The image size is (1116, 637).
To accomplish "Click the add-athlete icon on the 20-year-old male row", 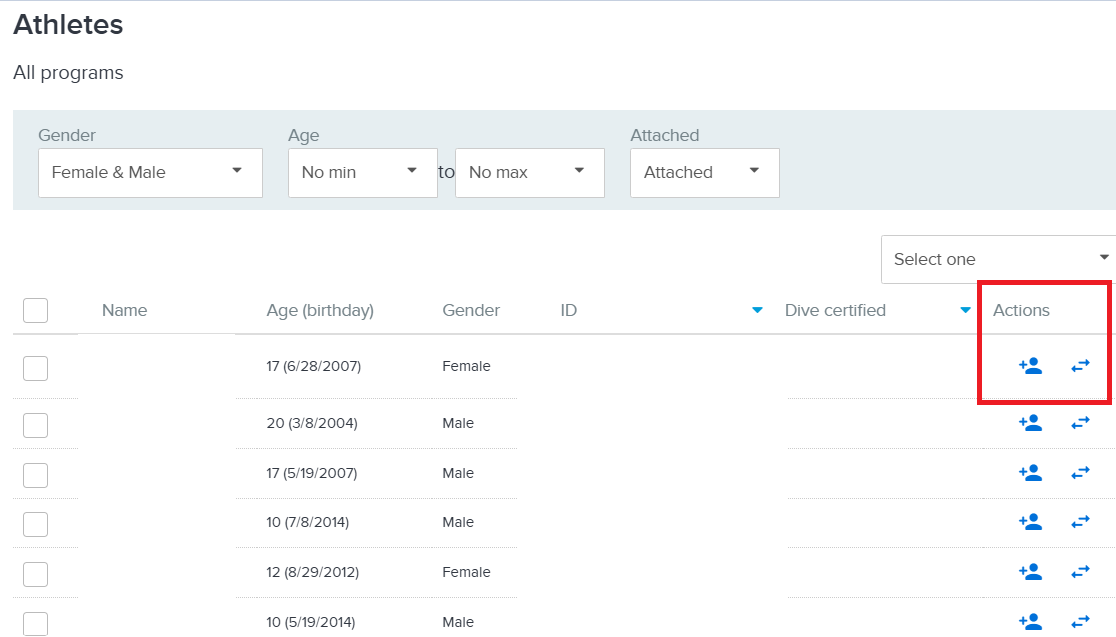I will pyautogui.click(x=1030, y=422).
